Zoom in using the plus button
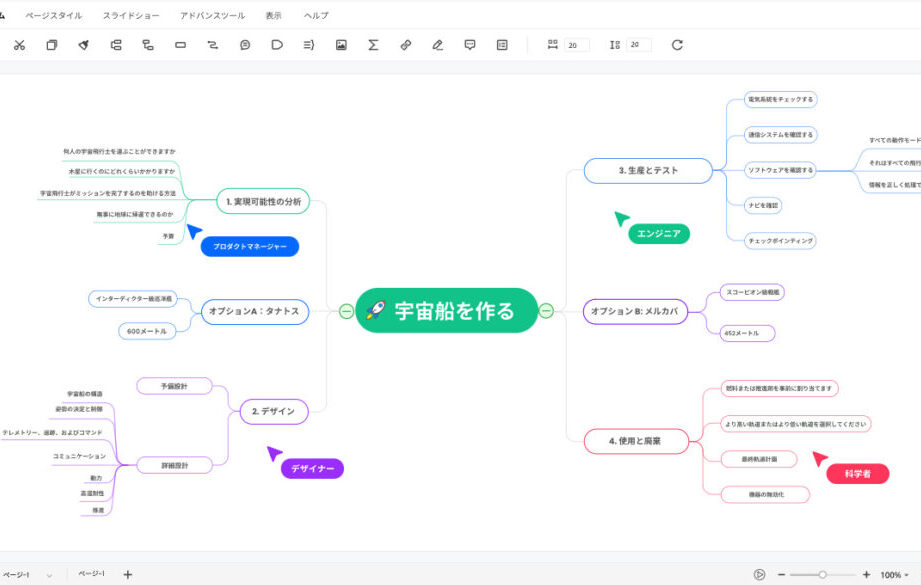This screenshot has width=921, height=585. click(866, 574)
